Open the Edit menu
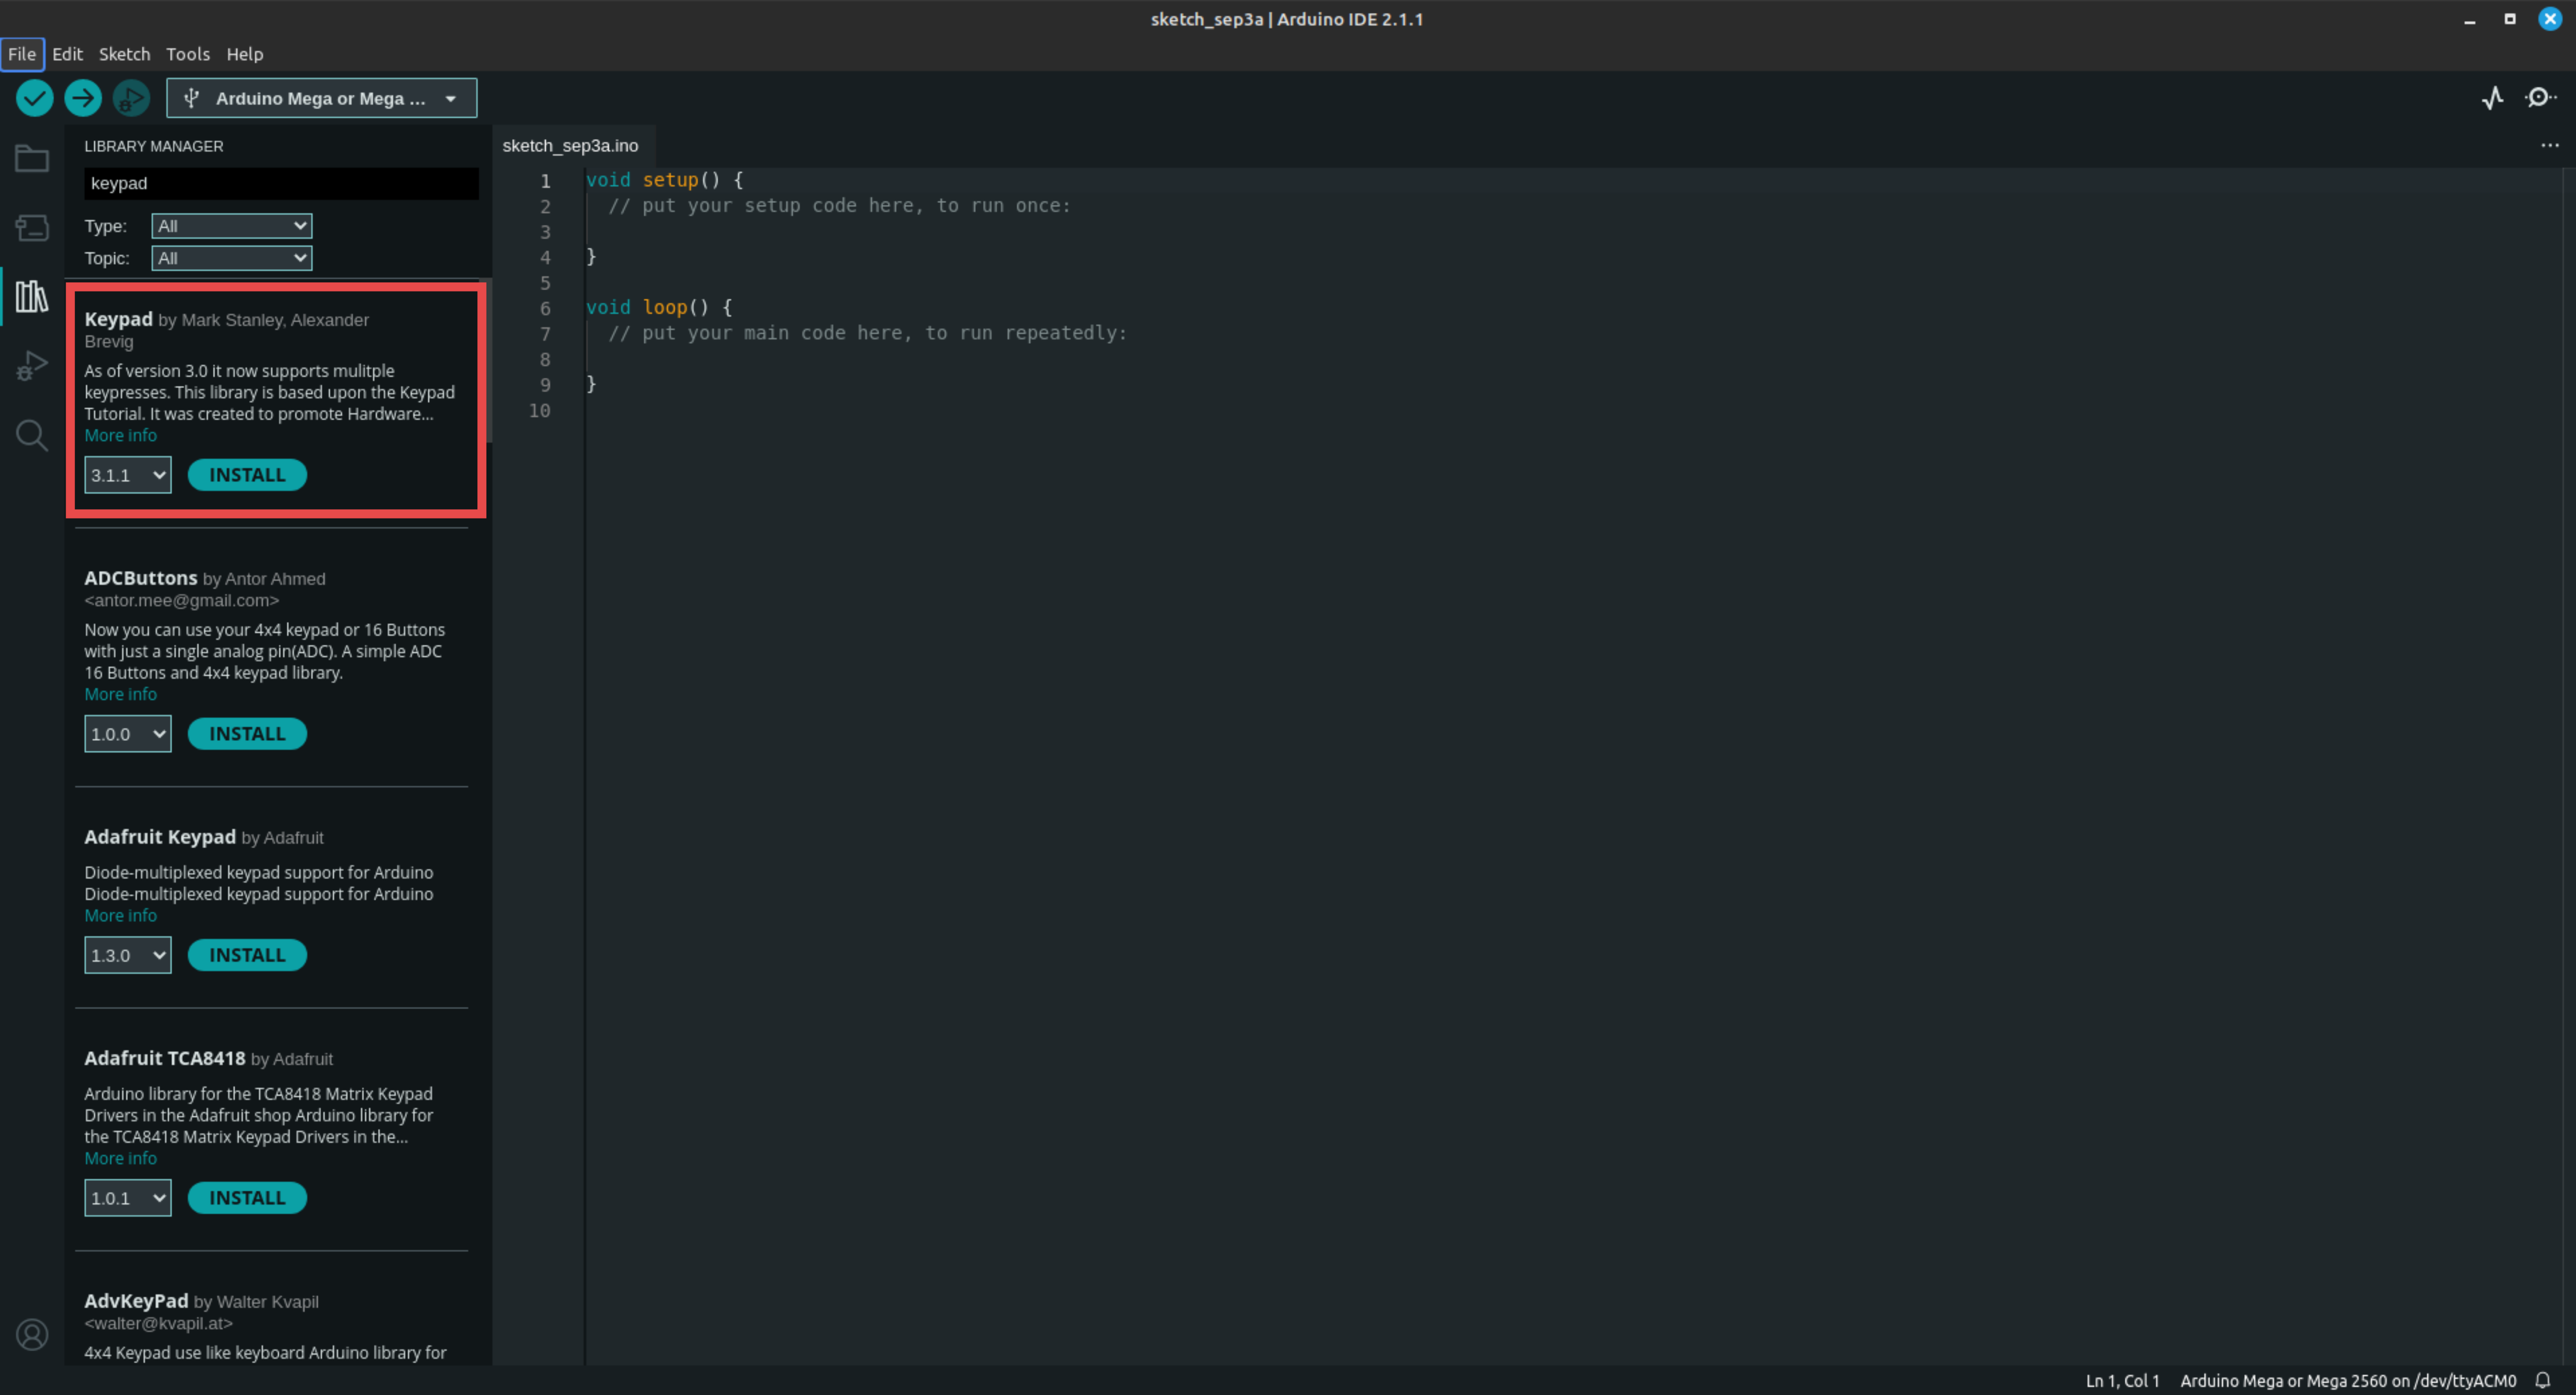 coord(67,54)
